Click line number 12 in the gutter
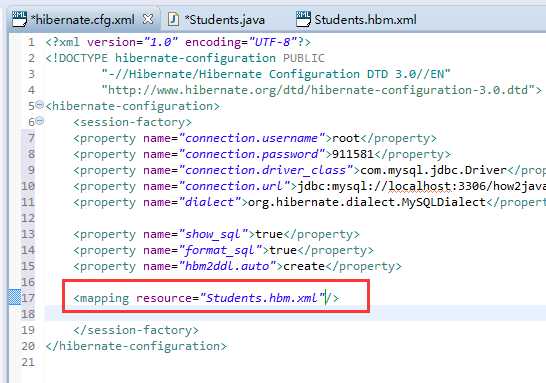Screen dimensions: 546x383 click(28, 218)
